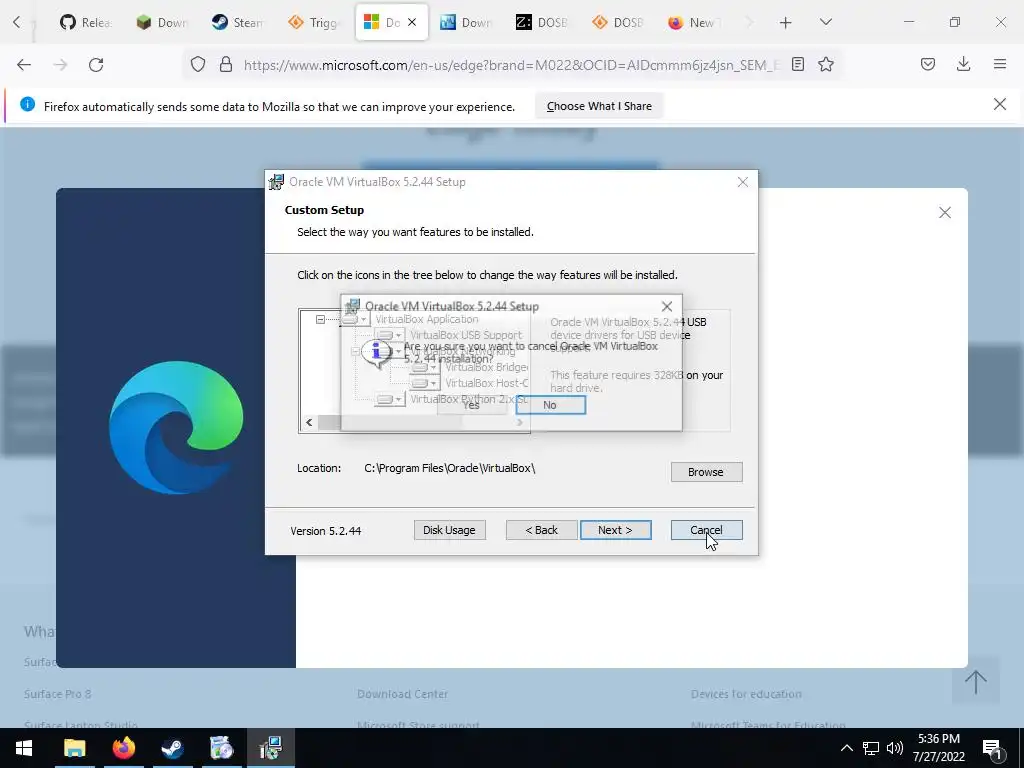
Task: Open the Firefox application menu
Action: coord(1000,64)
